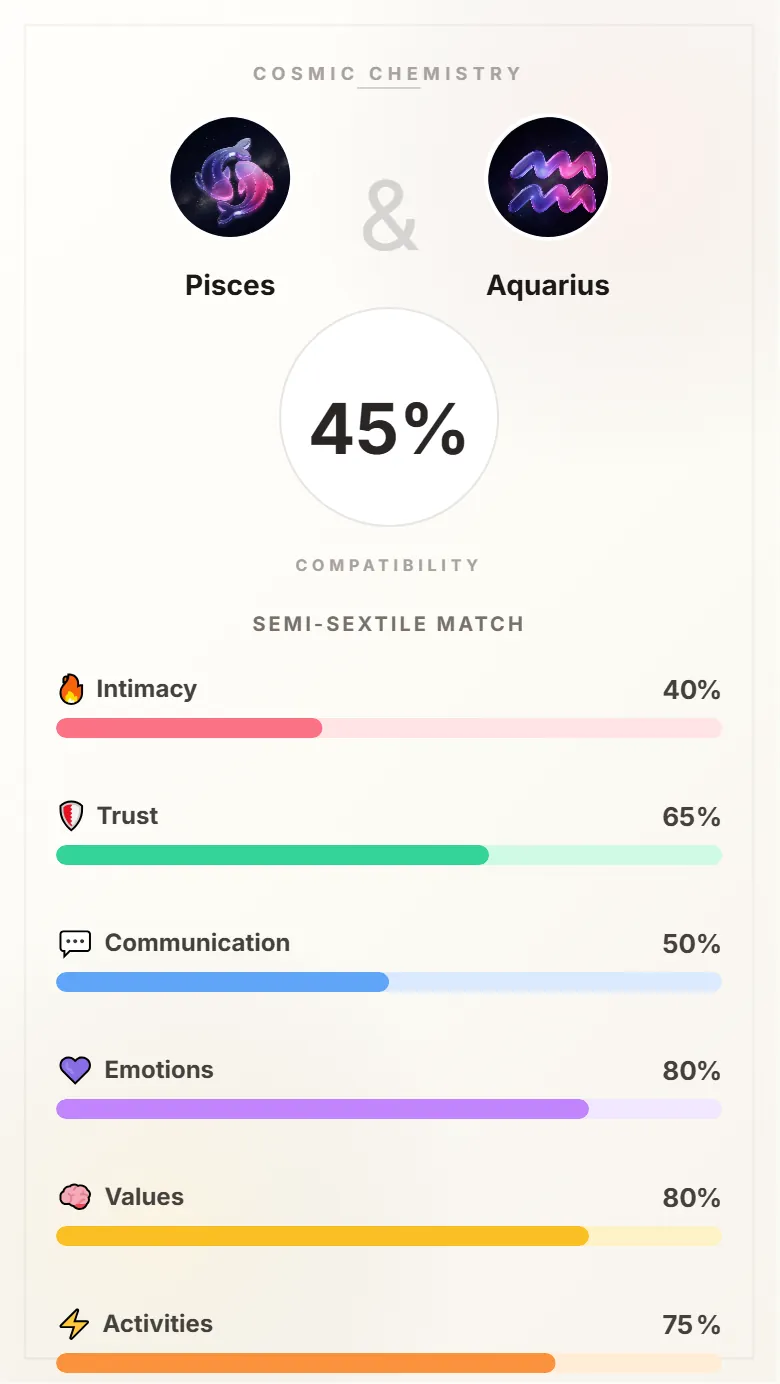Click the fire icon next to Intimacy

[72, 688]
